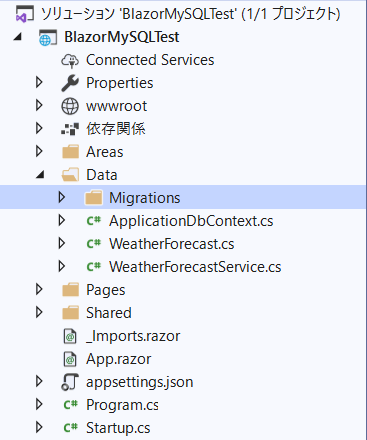Expand ApplicationDbContext.cs members
This screenshot has height=440, width=367.
tap(62, 220)
